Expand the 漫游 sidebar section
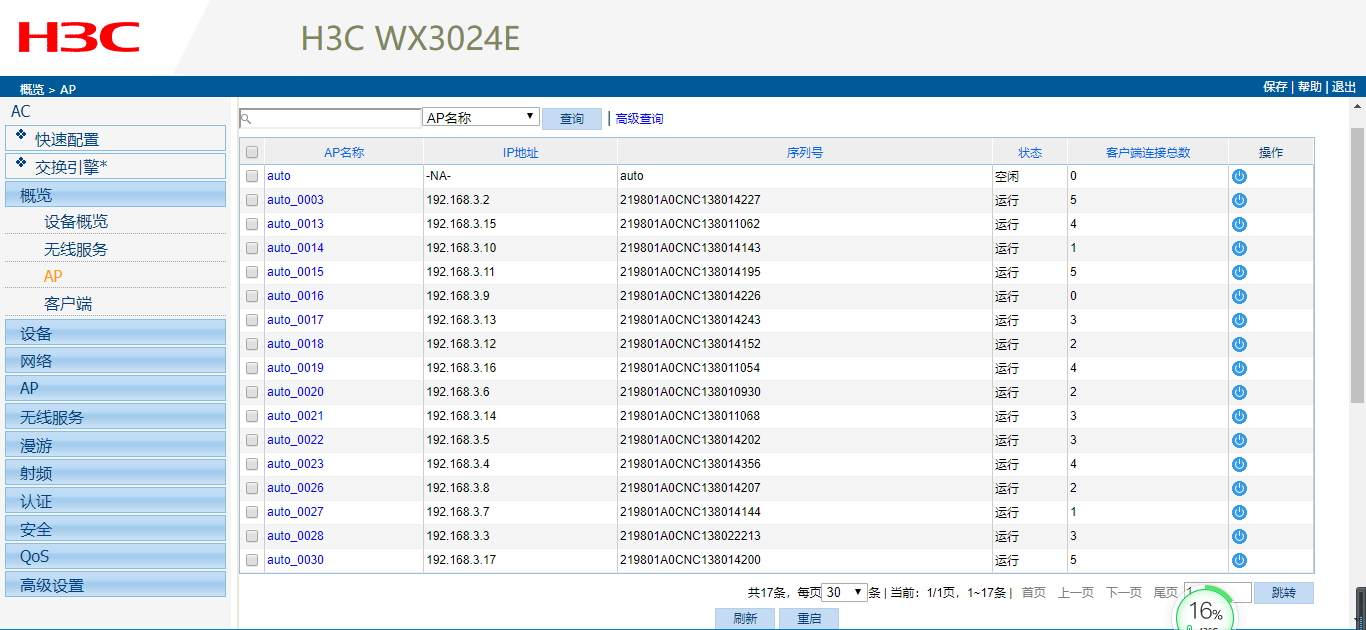 (x=116, y=445)
